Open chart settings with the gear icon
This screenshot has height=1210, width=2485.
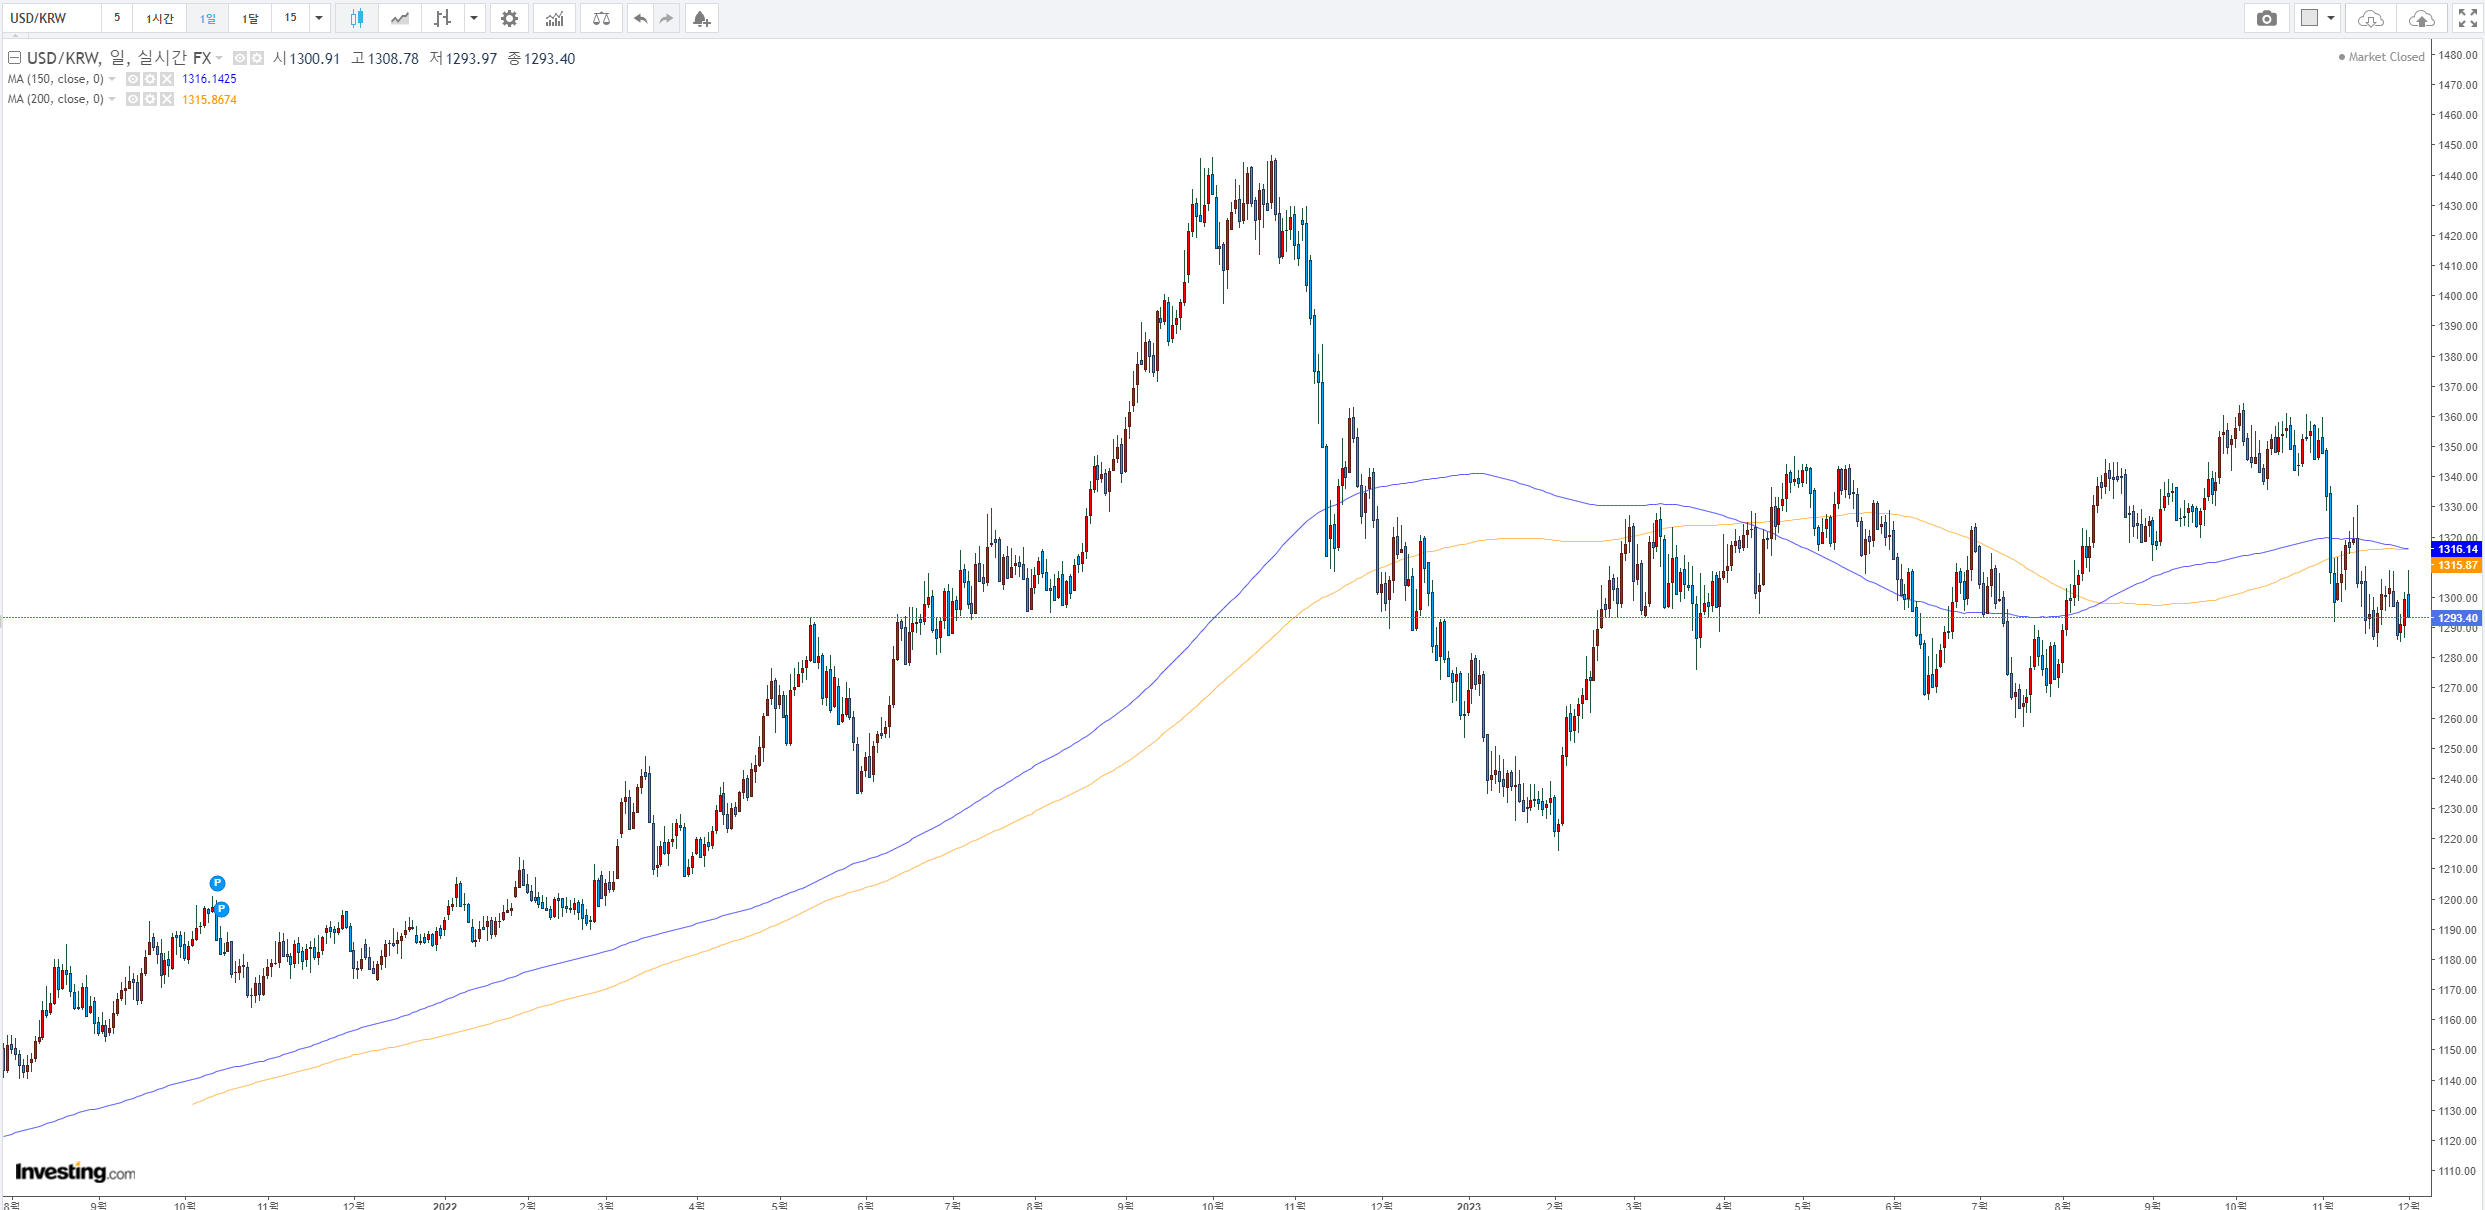(509, 18)
